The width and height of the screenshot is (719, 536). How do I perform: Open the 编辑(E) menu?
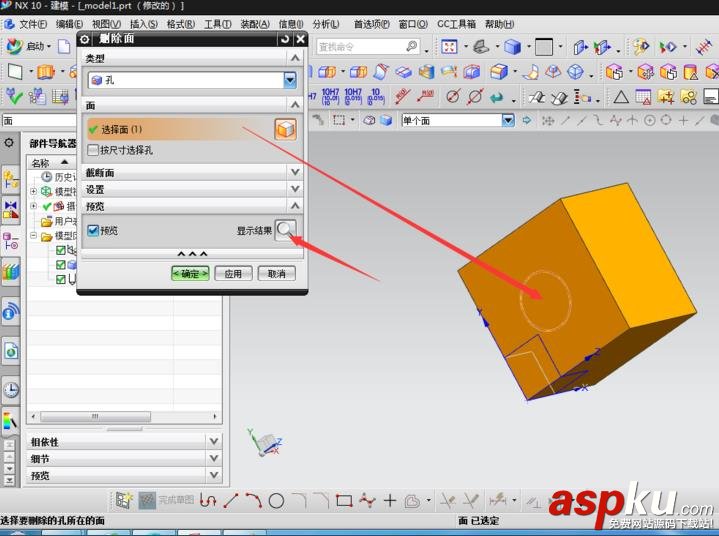pyautogui.click(x=69, y=24)
